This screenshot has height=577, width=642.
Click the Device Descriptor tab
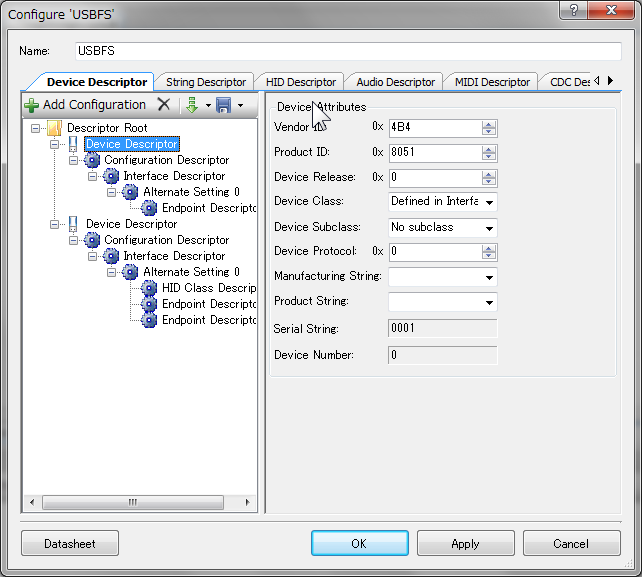[x=97, y=82]
